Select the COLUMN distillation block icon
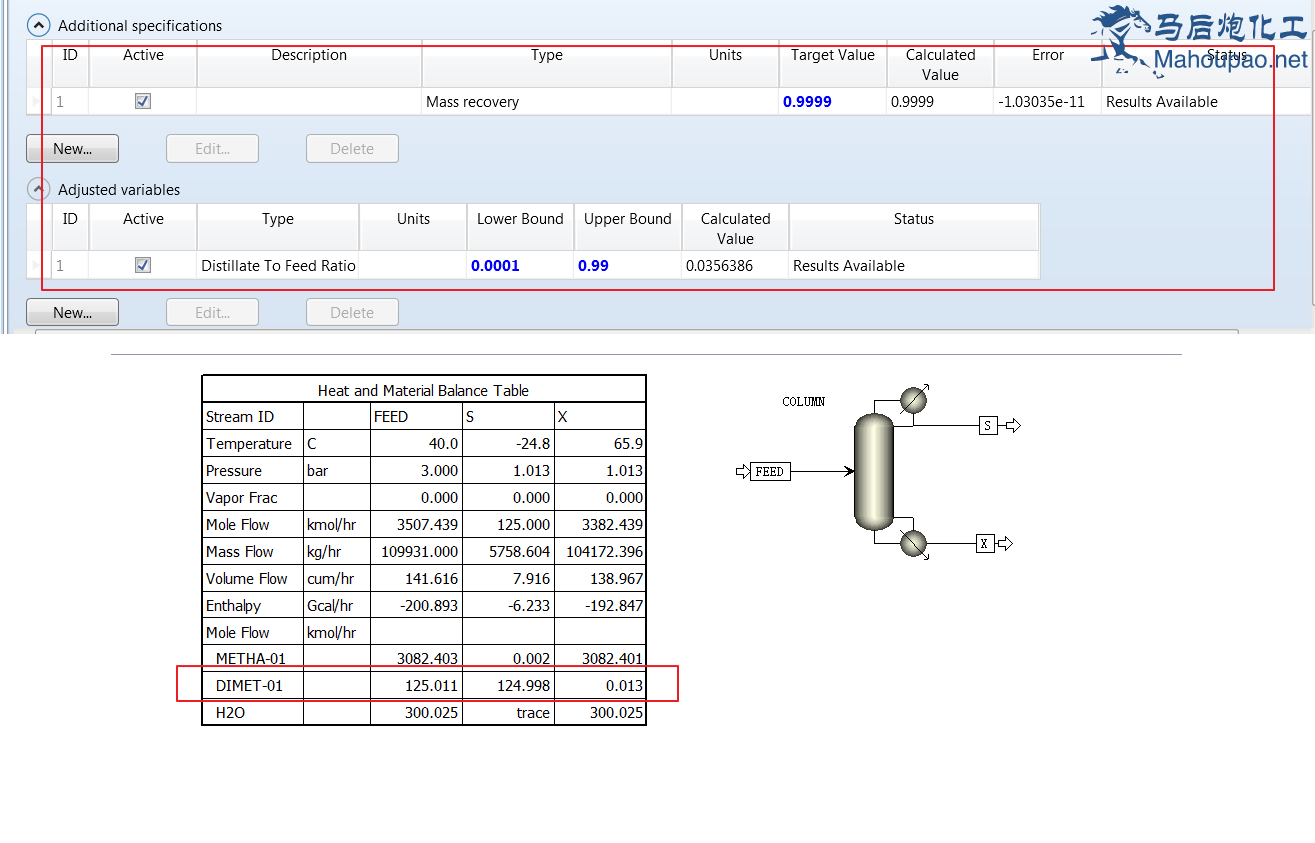 pos(873,472)
